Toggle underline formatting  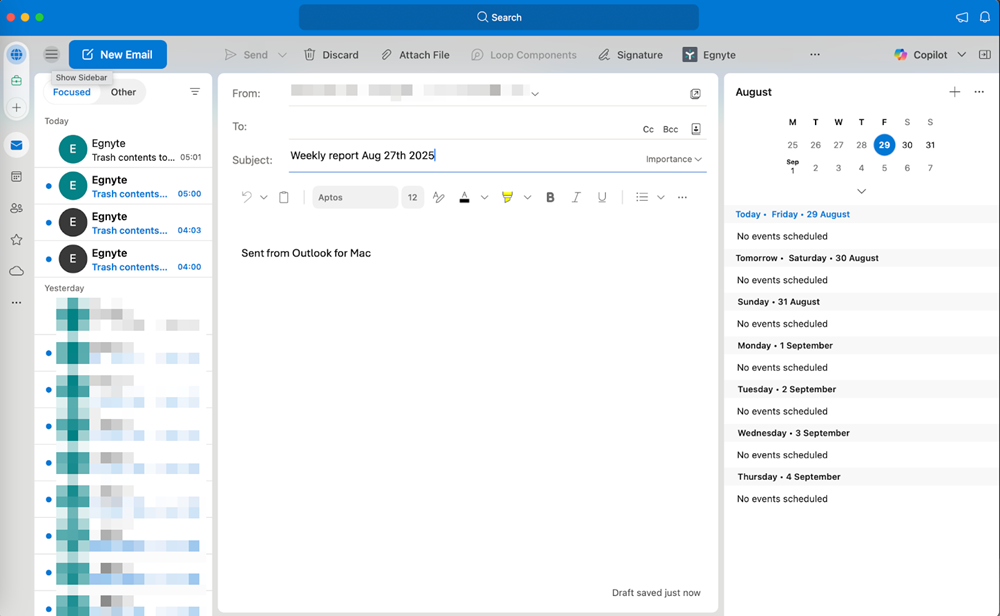pyautogui.click(x=602, y=198)
